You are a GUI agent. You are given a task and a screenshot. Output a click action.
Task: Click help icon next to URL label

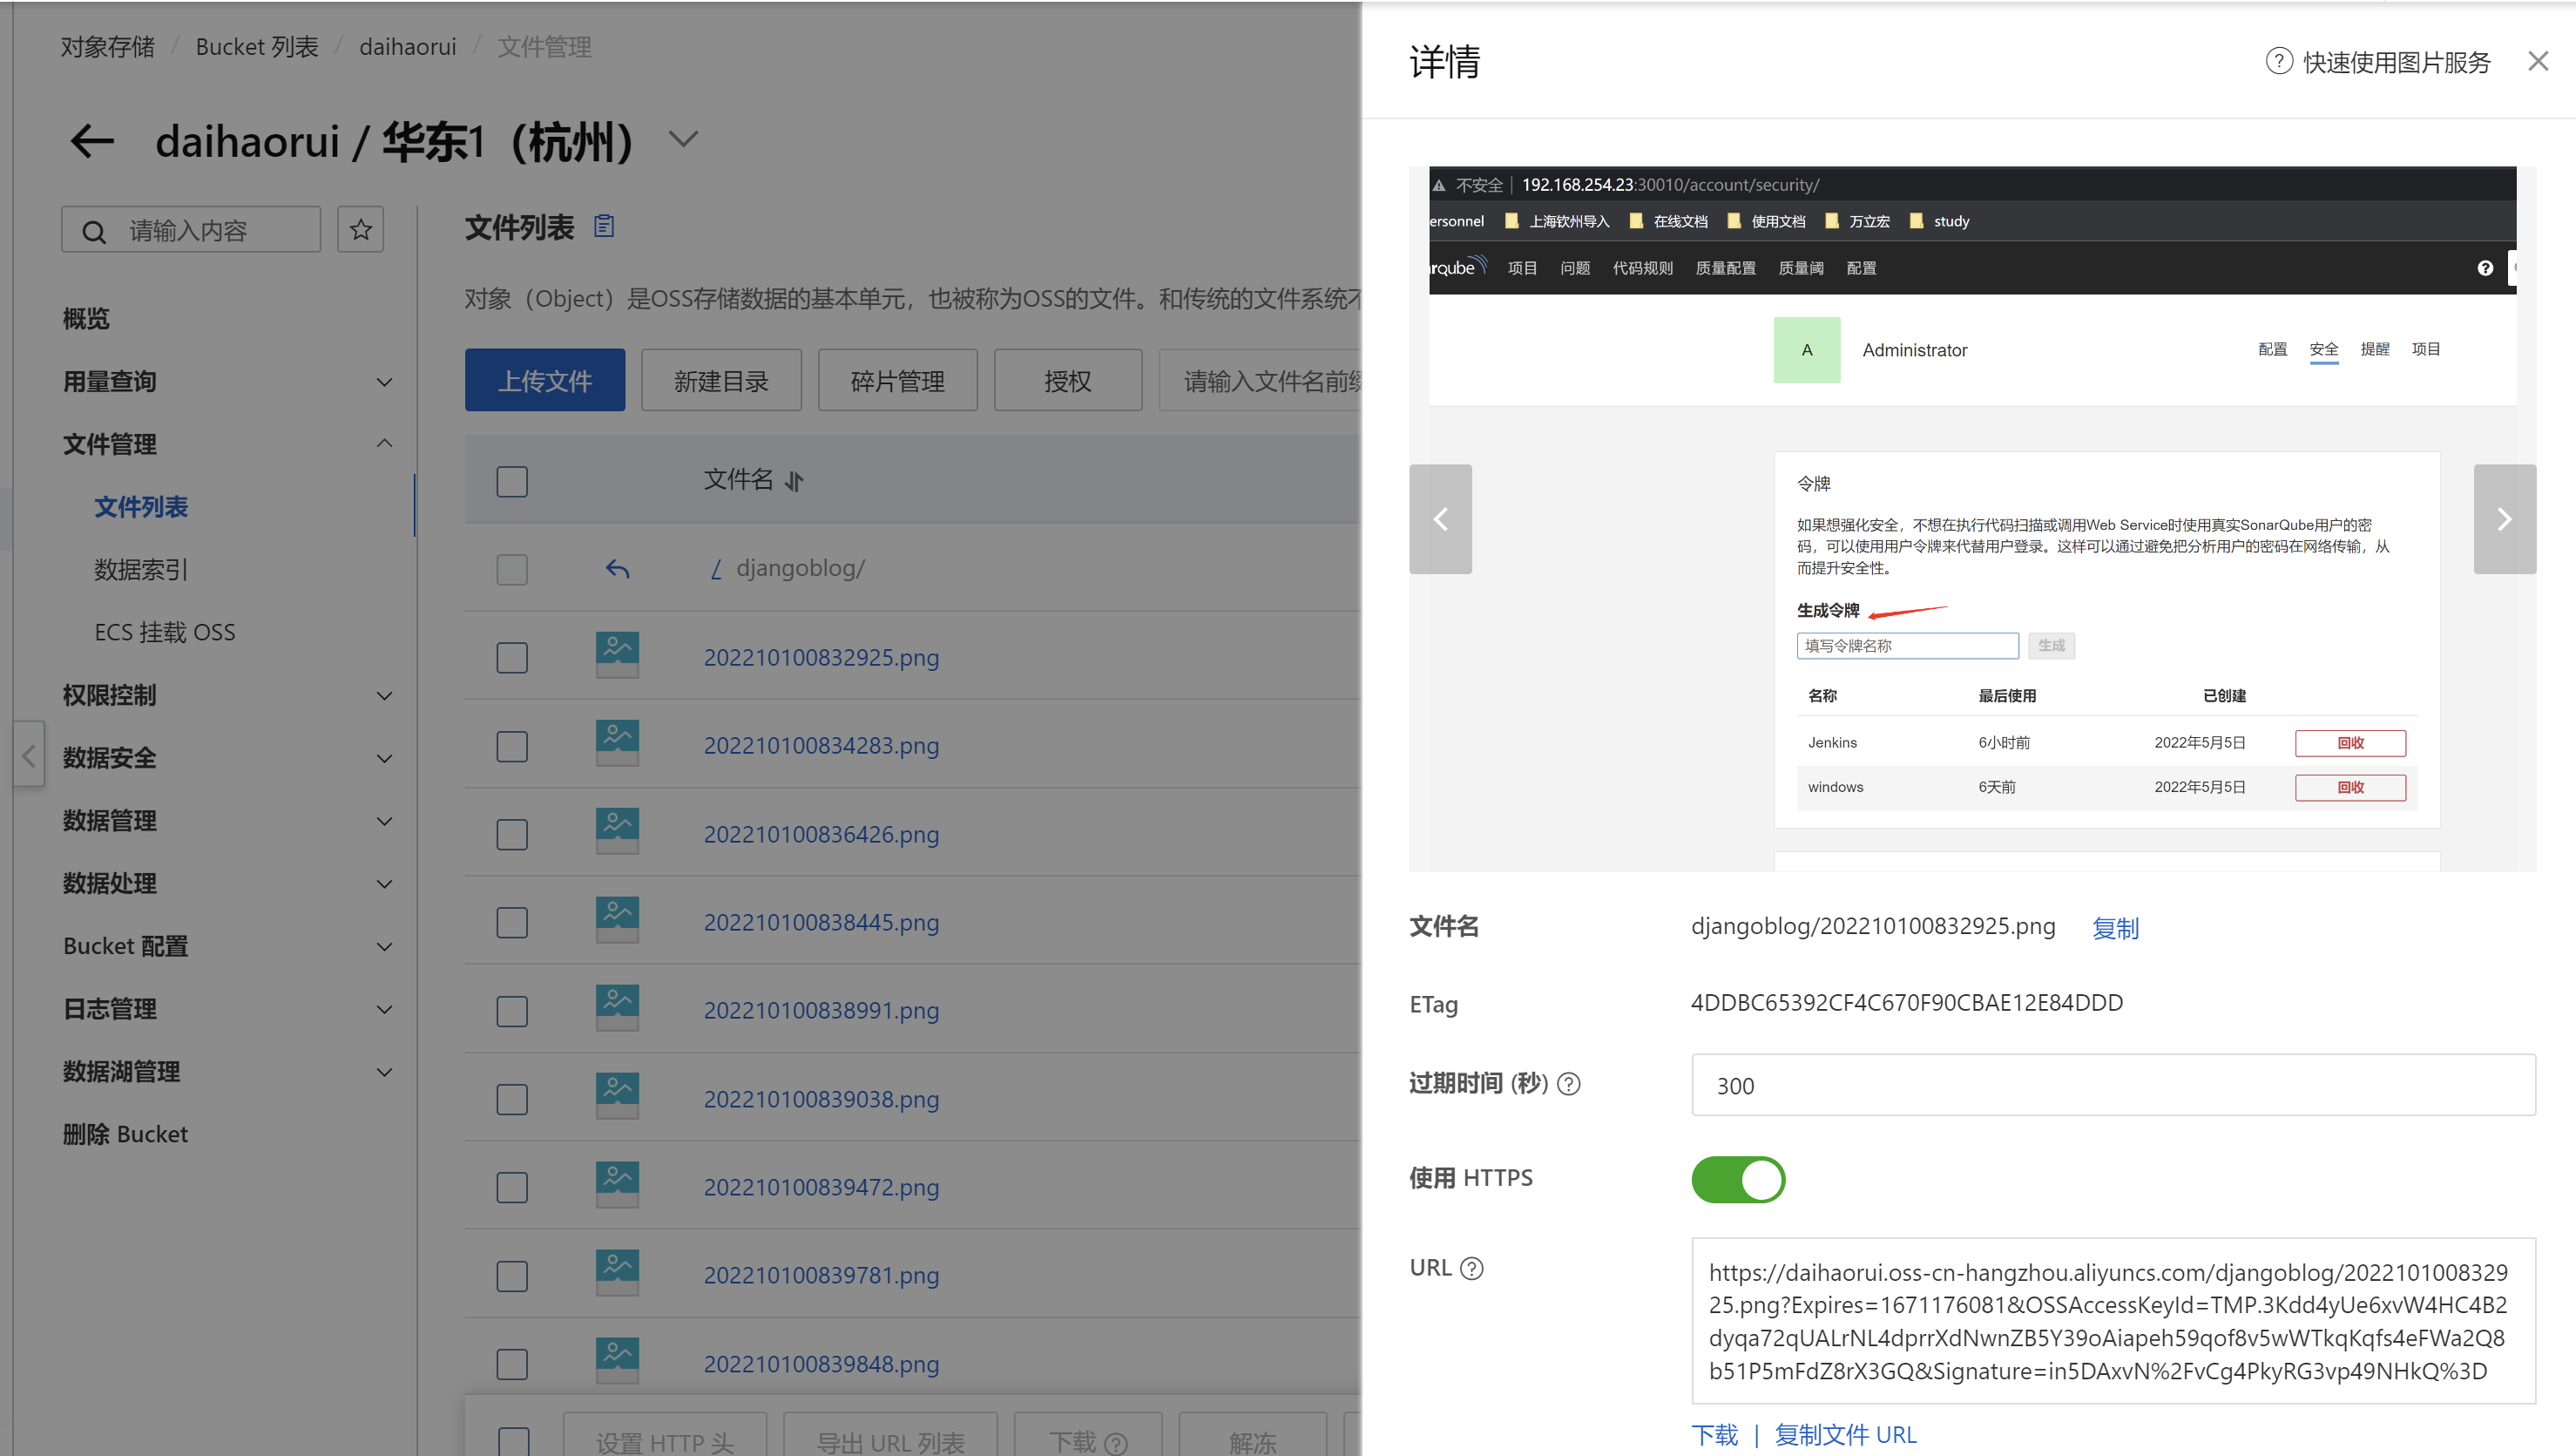tap(1472, 1268)
